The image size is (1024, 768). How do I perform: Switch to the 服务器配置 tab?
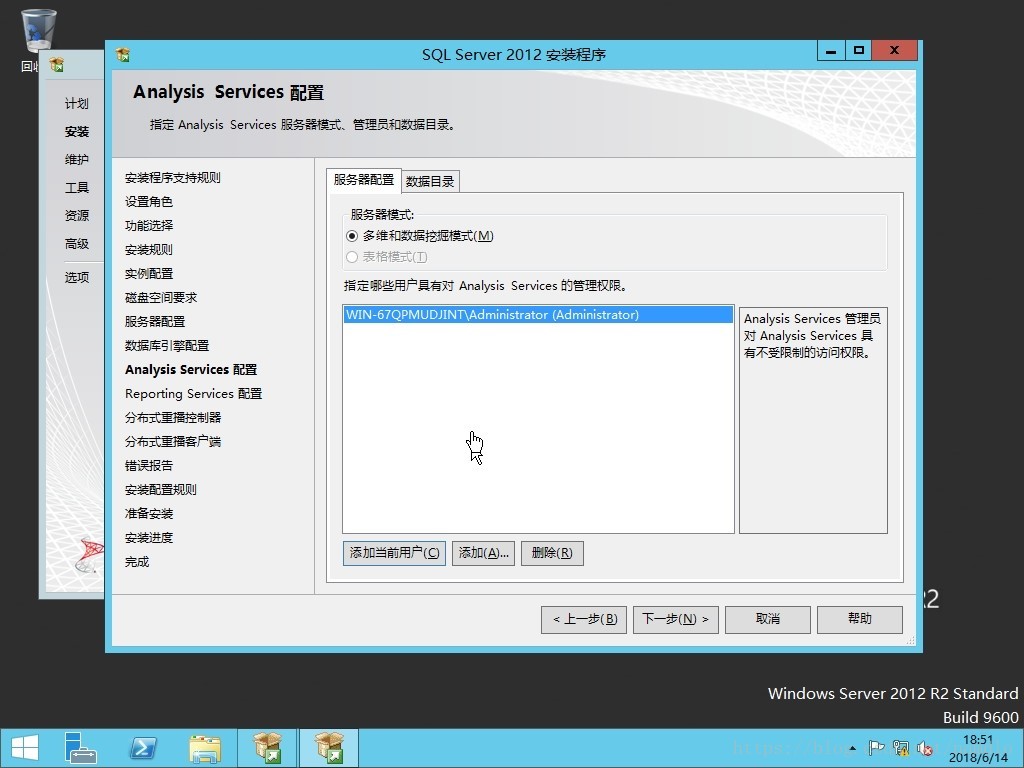[364, 180]
